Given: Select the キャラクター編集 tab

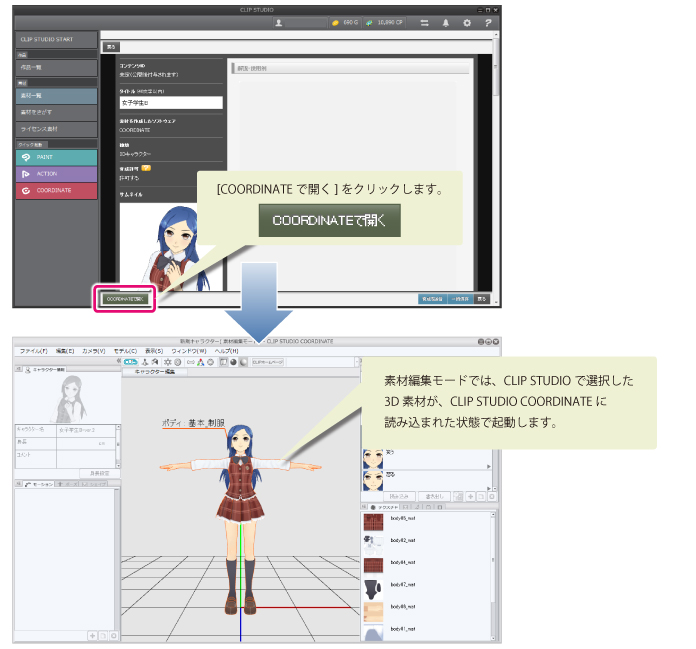Looking at the screenshot, I should (x=155, y=372).
